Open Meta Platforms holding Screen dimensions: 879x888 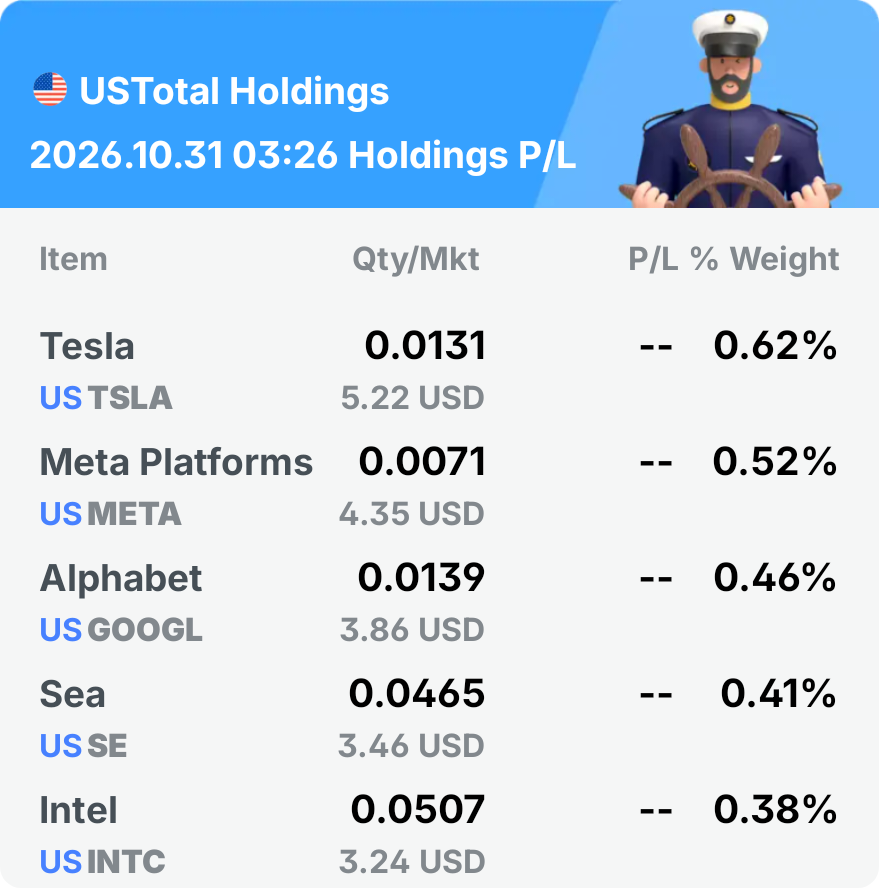pyautogui.click(x=440, y=486)
